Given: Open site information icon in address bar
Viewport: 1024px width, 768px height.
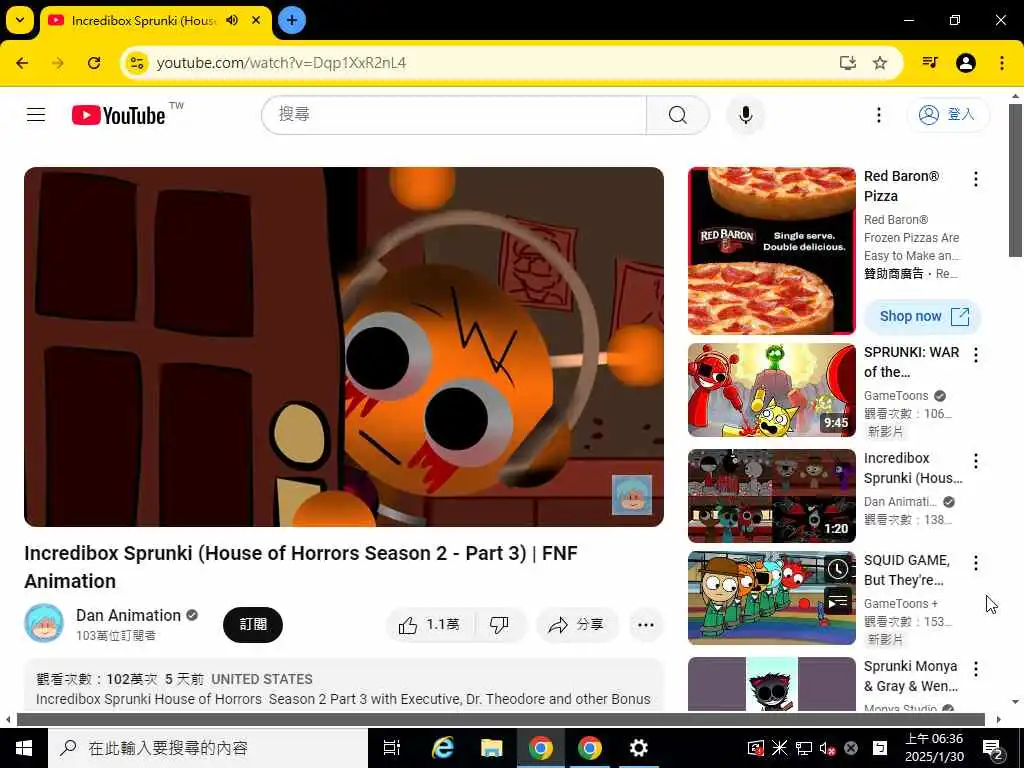Looking at the screenshot, I should [137, 63].
